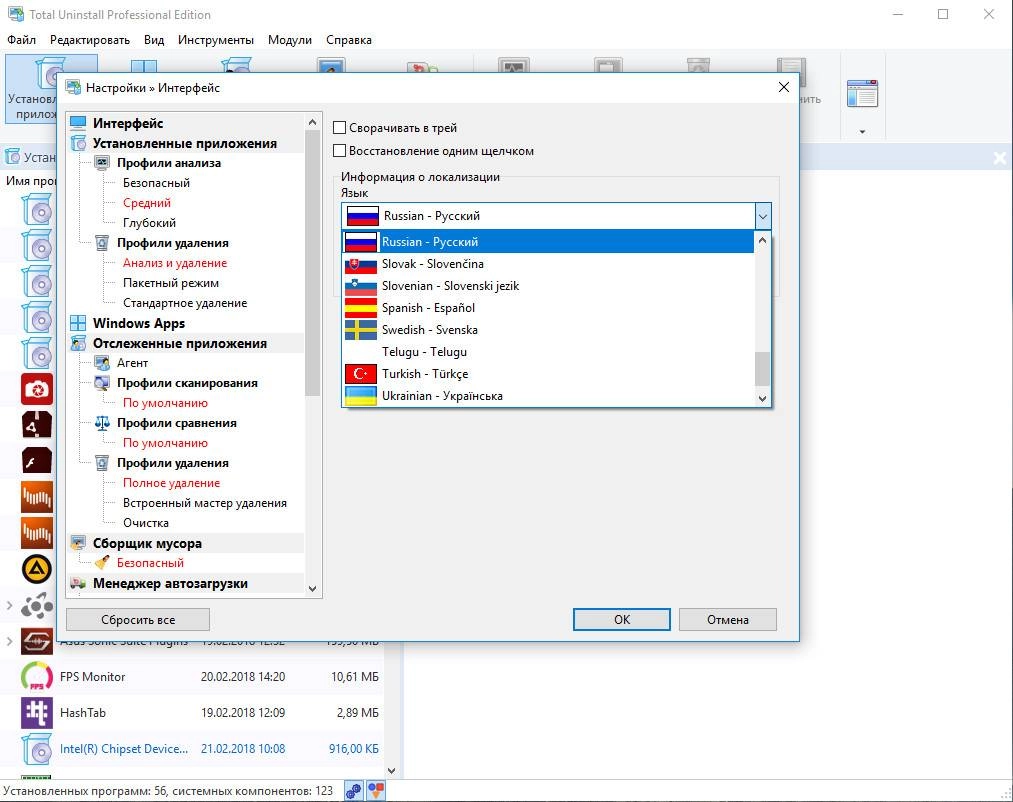Click the Менеджер автозагрузки icon
This screenshot has height=802, width=1013.
(78, 584)
